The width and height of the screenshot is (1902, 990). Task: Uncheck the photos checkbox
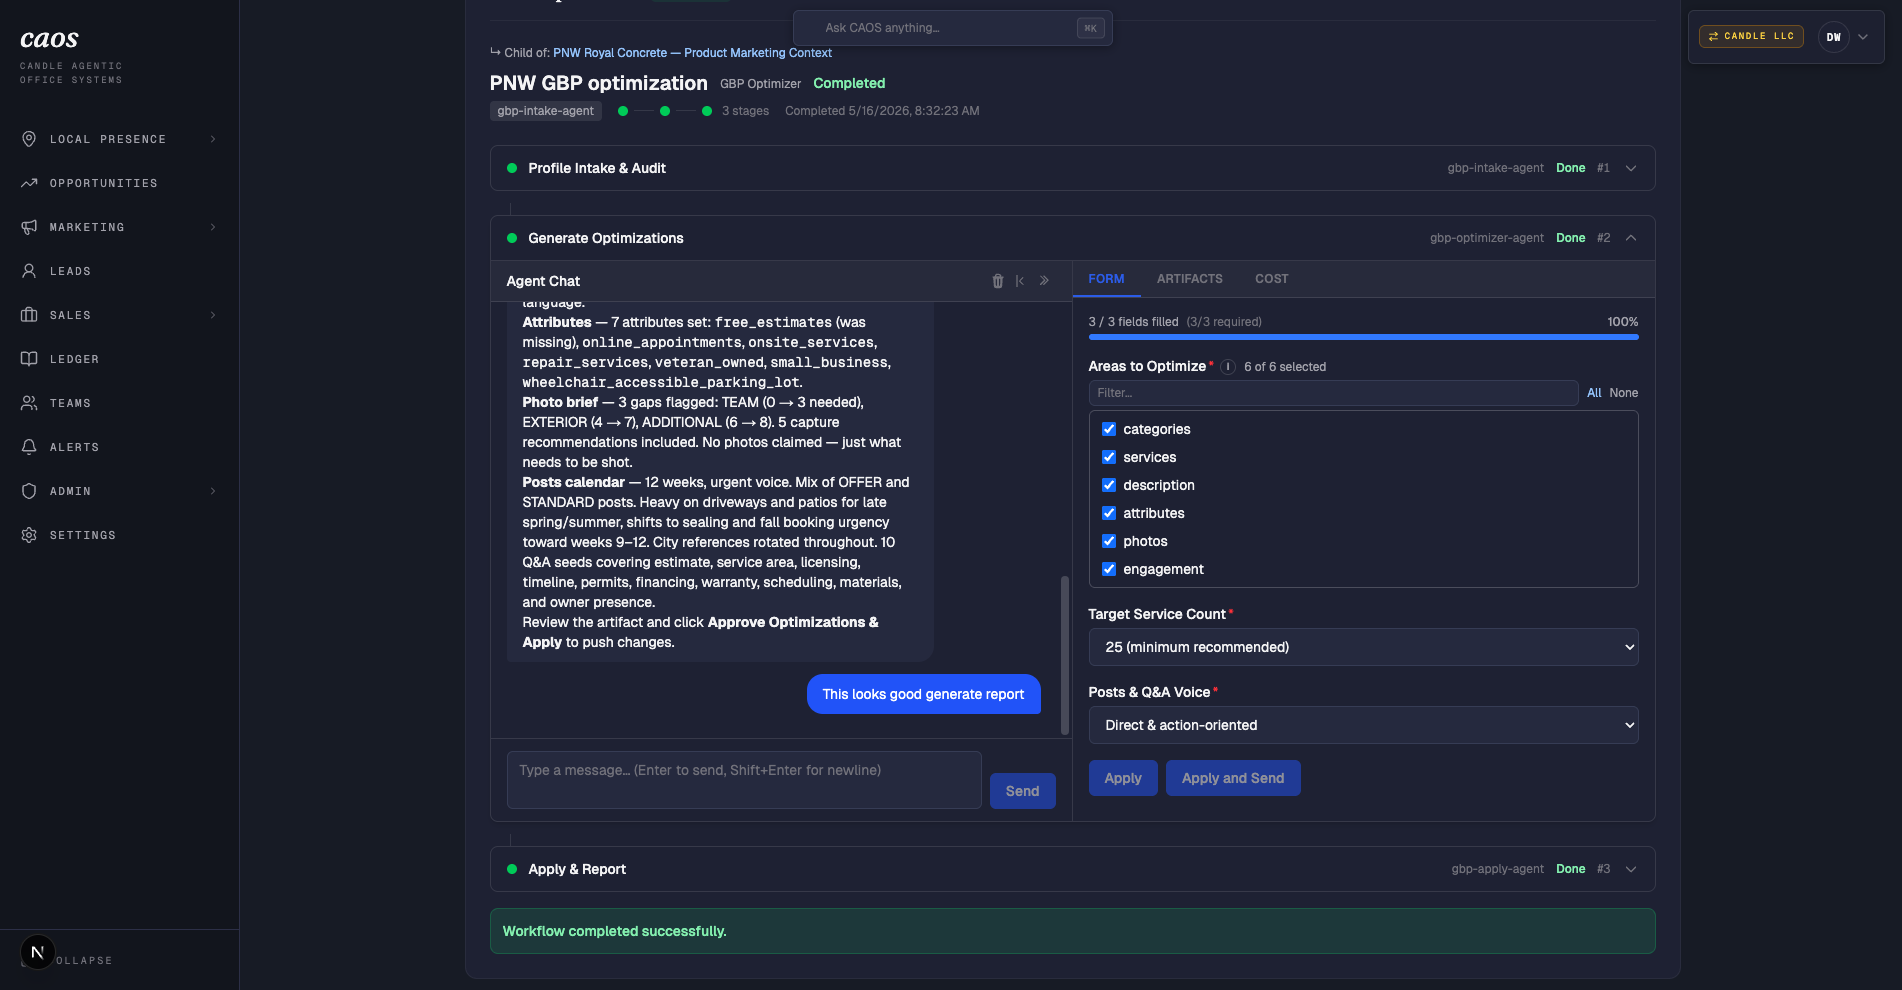point(1109,541)
